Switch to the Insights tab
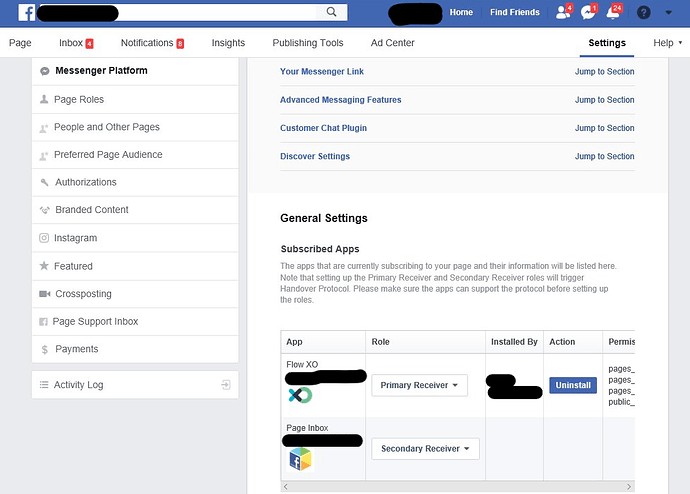Screen dimensions: 690x494 pyautogui.click(x=228, y=43)
